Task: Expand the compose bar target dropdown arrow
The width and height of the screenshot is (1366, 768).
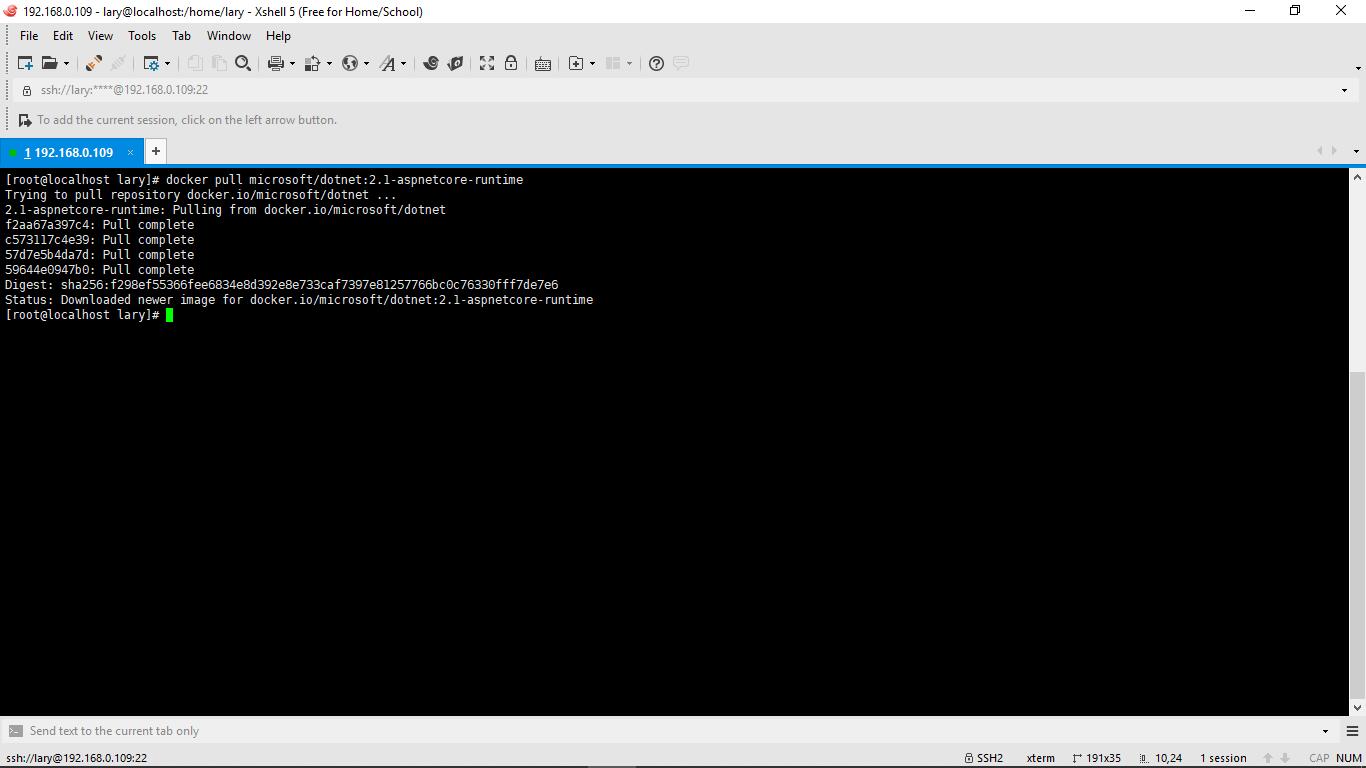Action: pyautogui.click(x=1325, y=731)
